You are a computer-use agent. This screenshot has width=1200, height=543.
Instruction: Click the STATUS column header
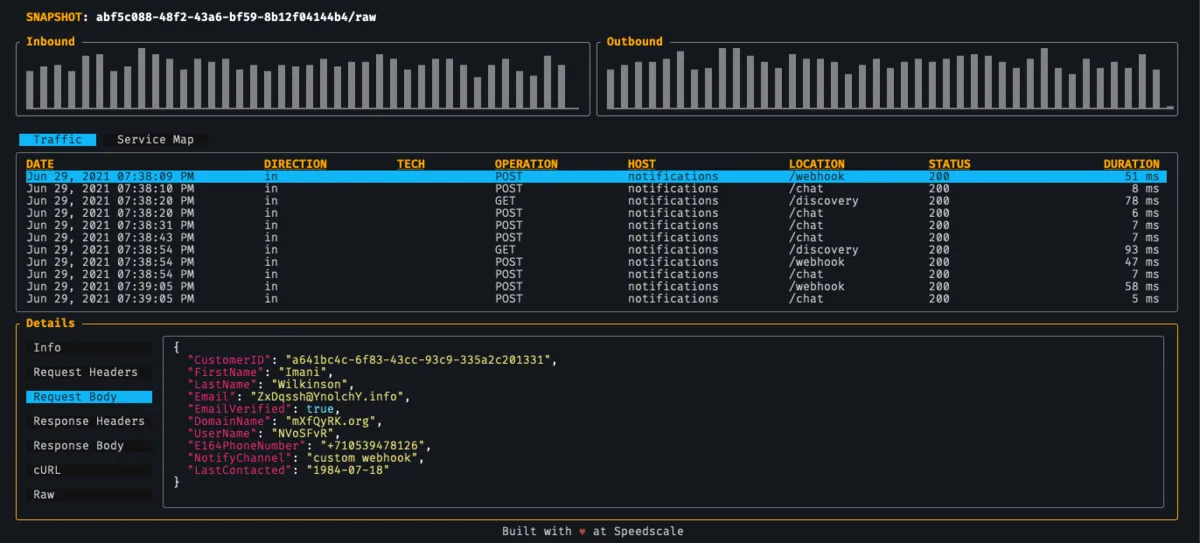tap(949, 164)
